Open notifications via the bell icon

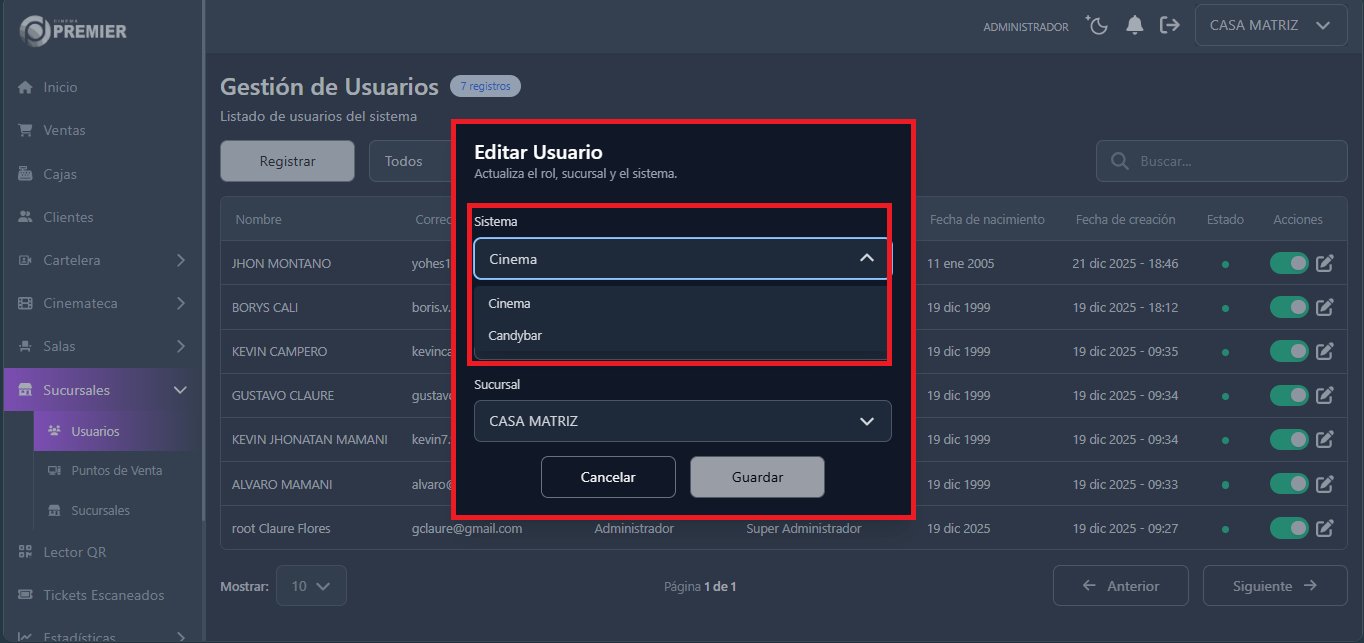[x=1135, y=26]
